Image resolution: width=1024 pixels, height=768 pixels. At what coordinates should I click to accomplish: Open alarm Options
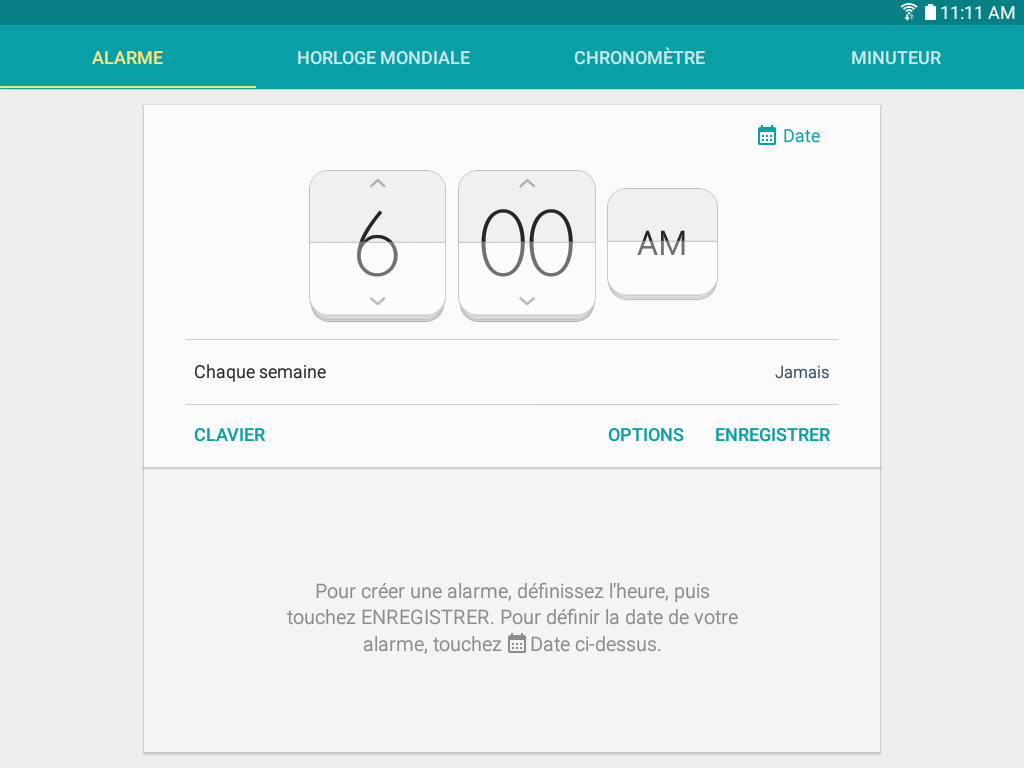click(x=646, y=435)
